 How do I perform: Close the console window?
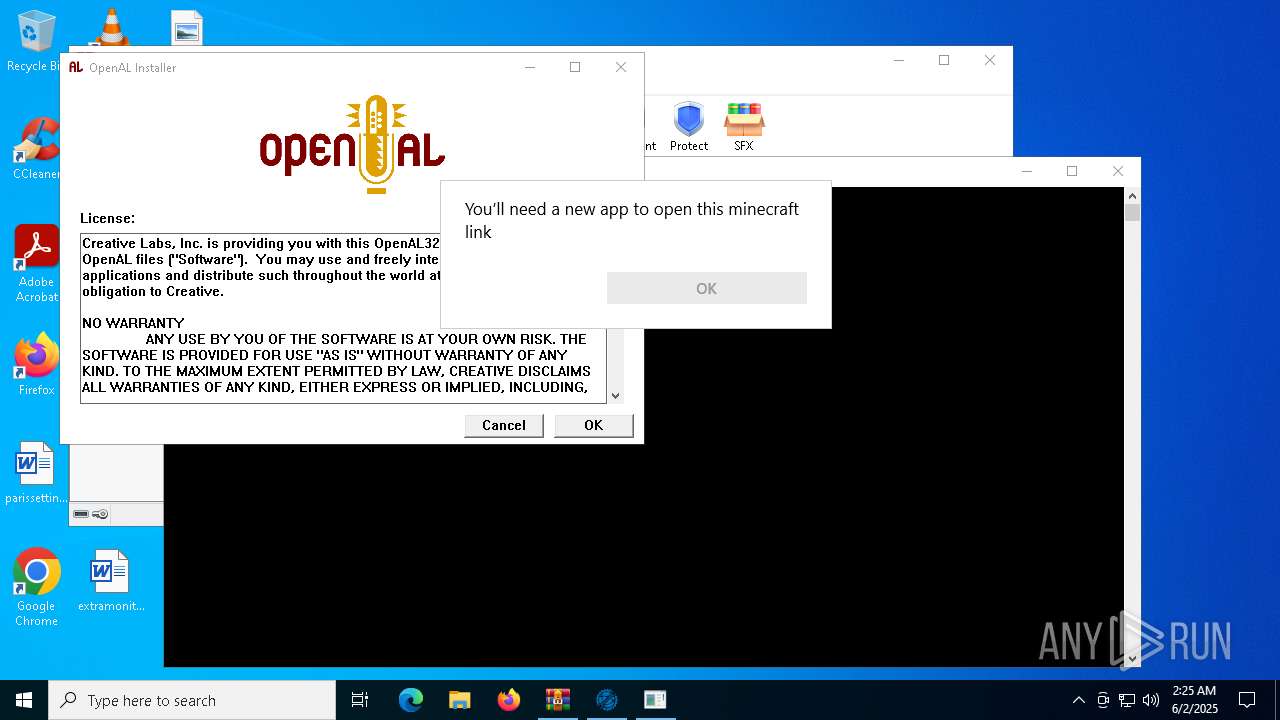(x=1118, y=171)
